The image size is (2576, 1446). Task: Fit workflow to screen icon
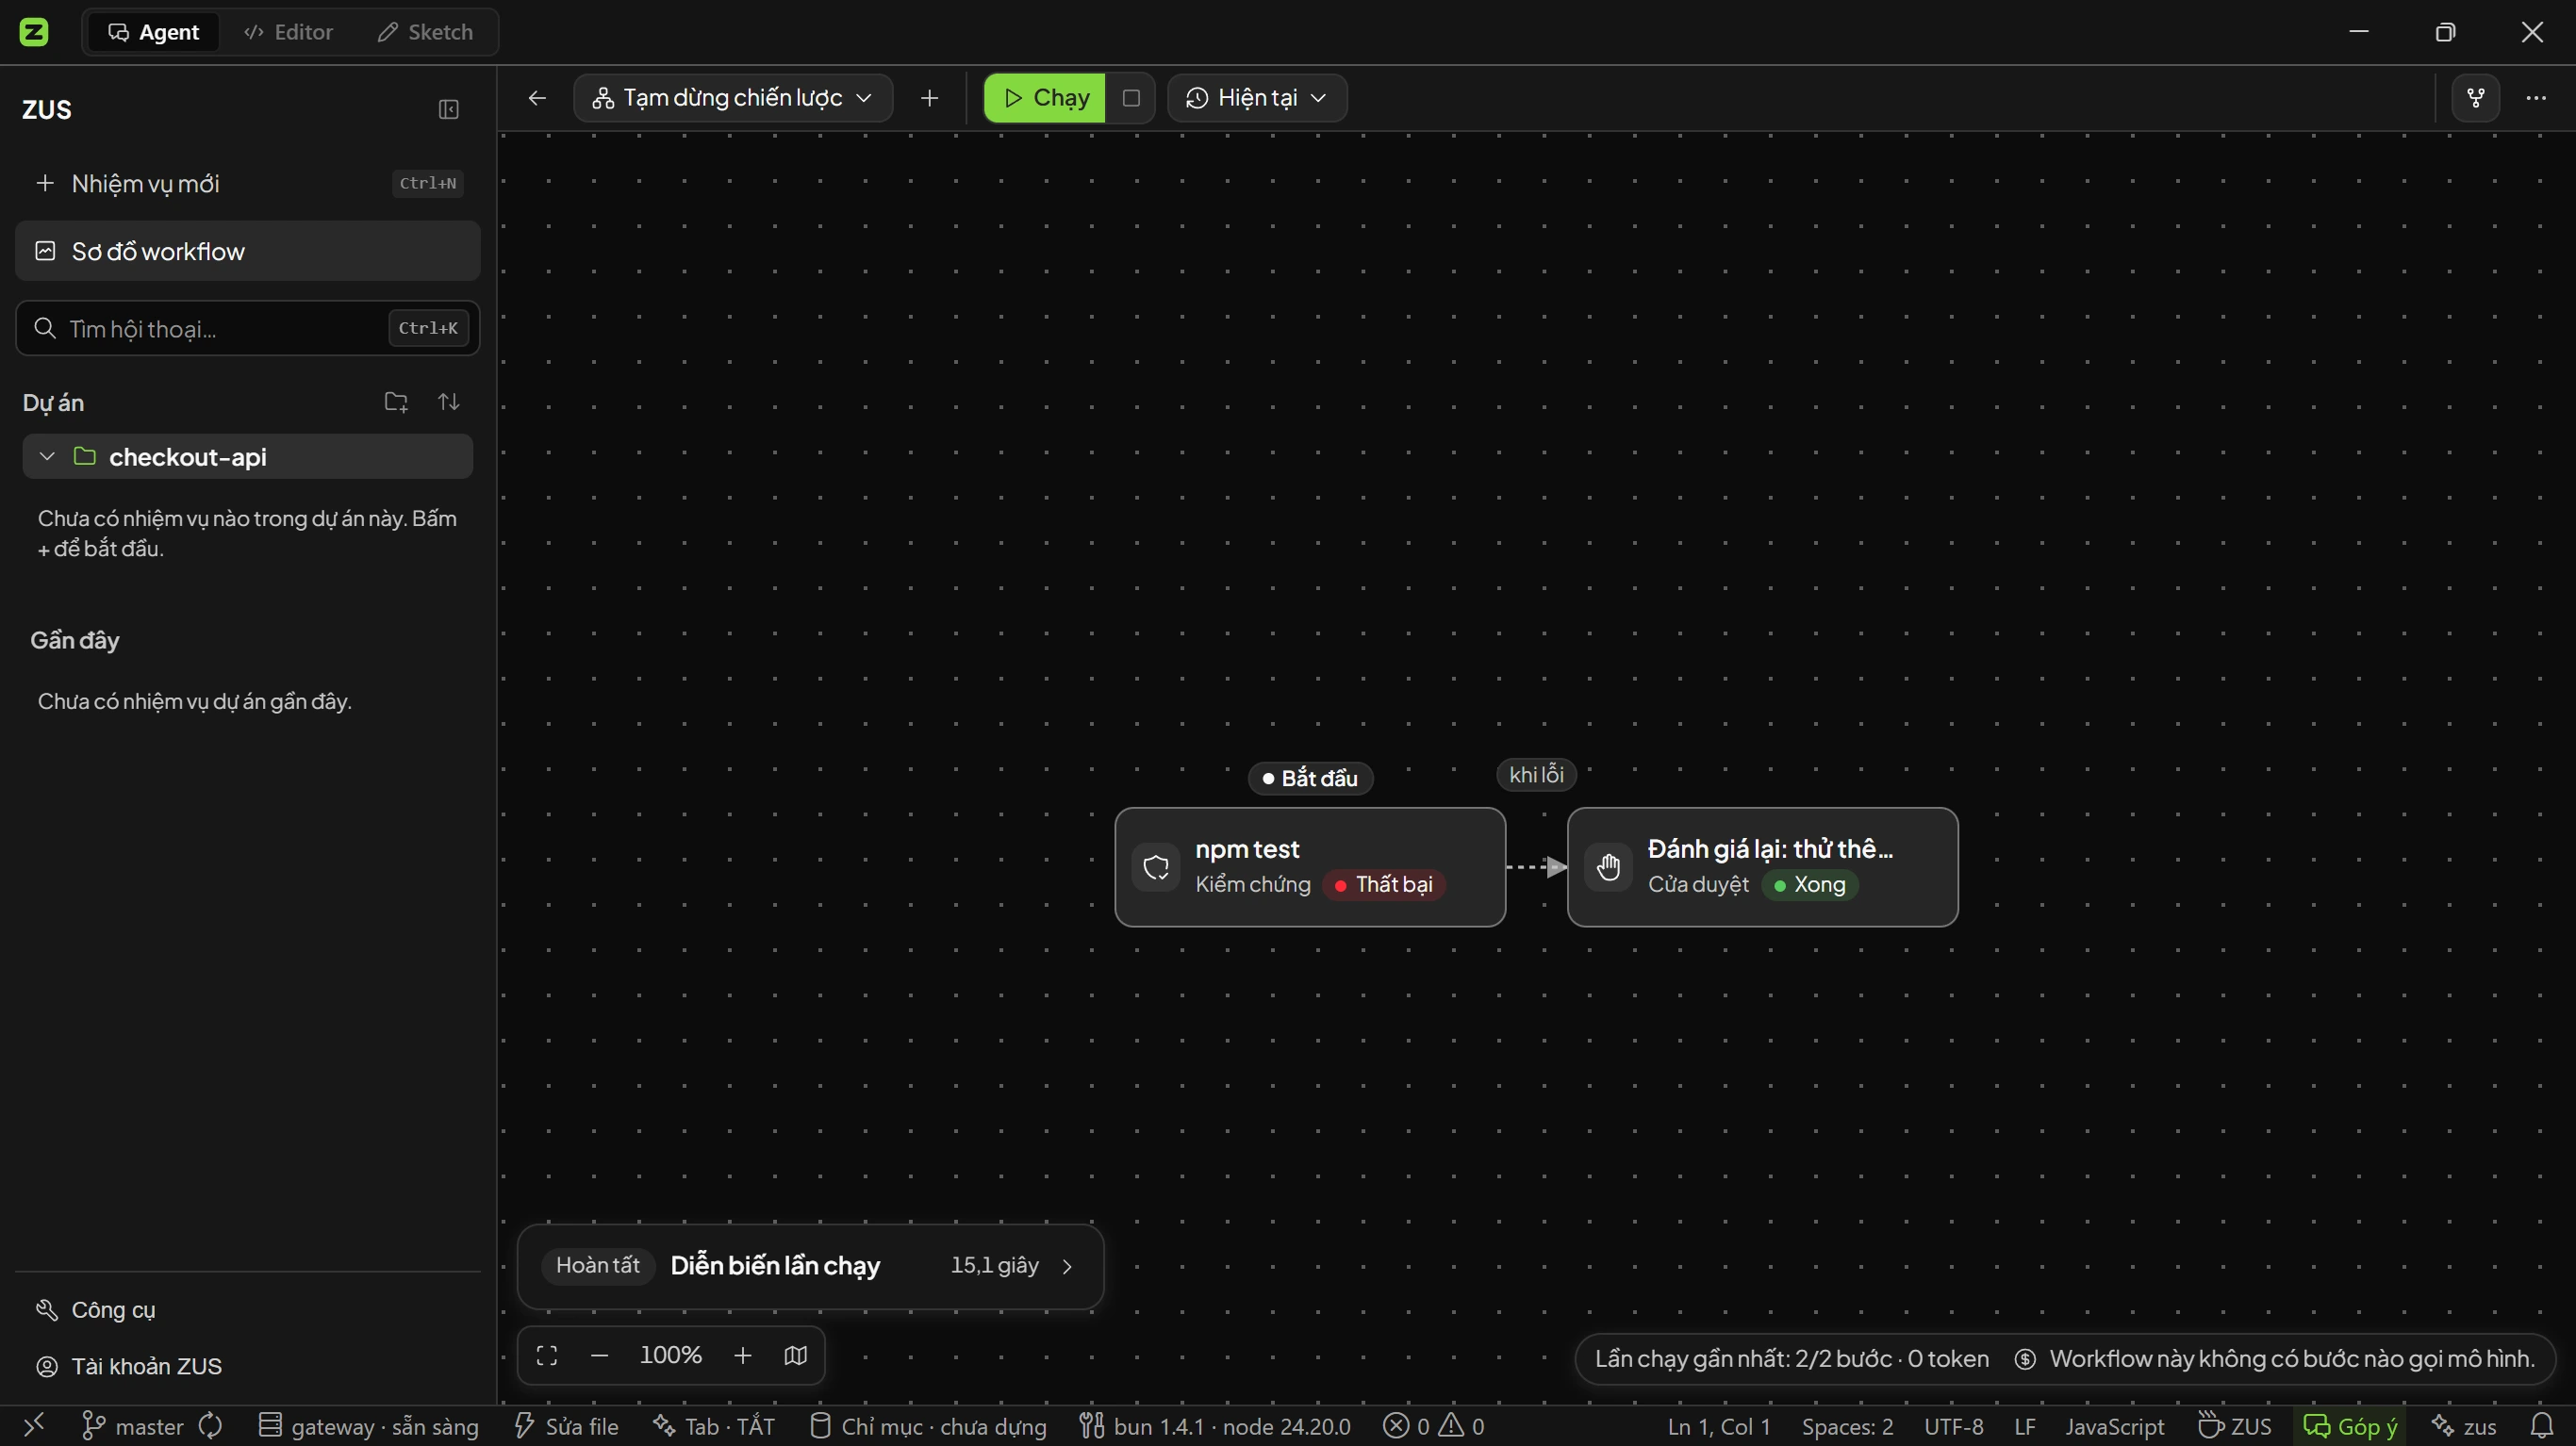click(x=547, y=1356)
